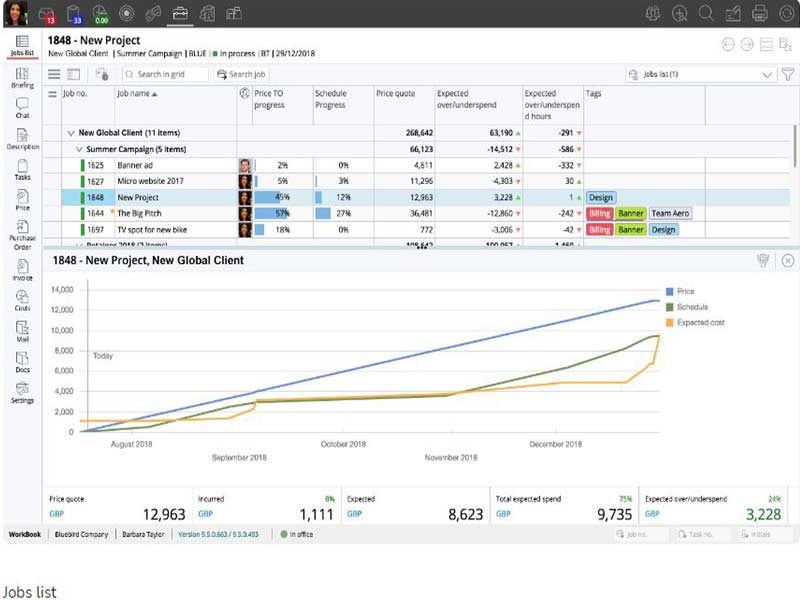Open the Invoice section icon
The image size is (800, 600).
[22, 269]
